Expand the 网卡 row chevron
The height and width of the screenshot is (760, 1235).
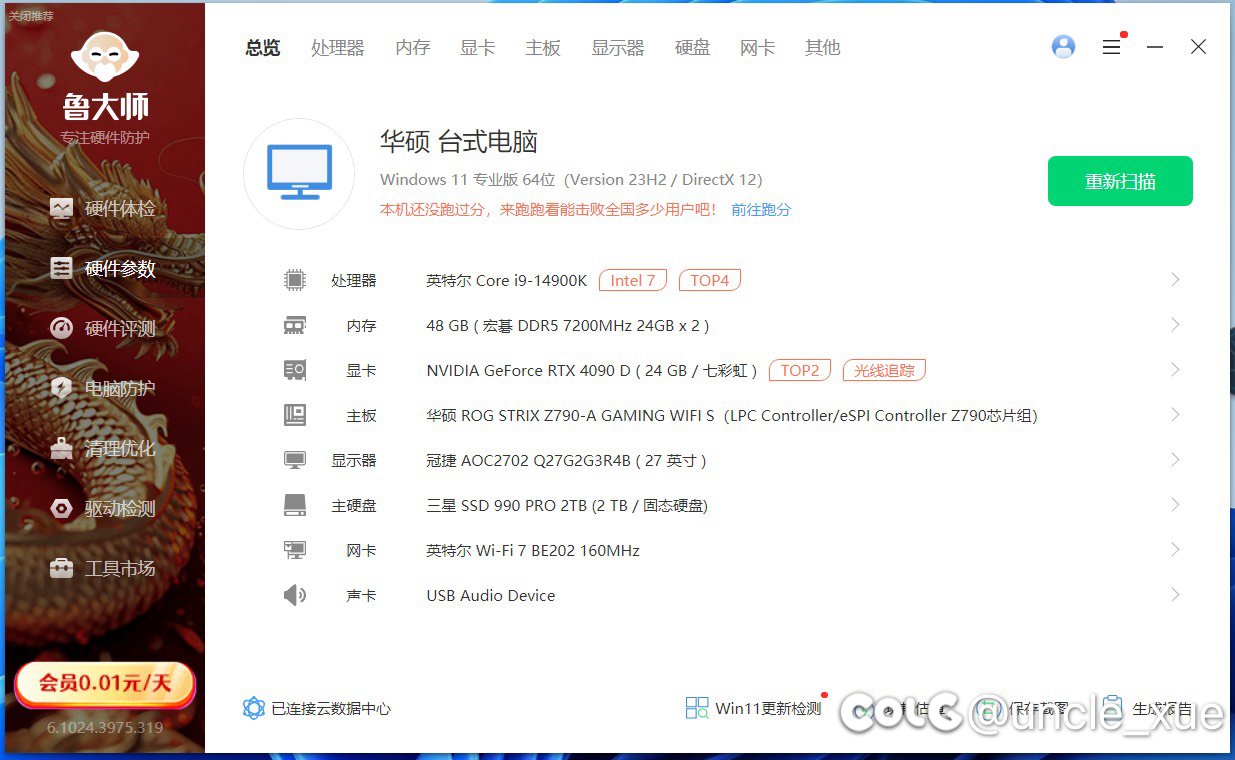coord(1175,550)
